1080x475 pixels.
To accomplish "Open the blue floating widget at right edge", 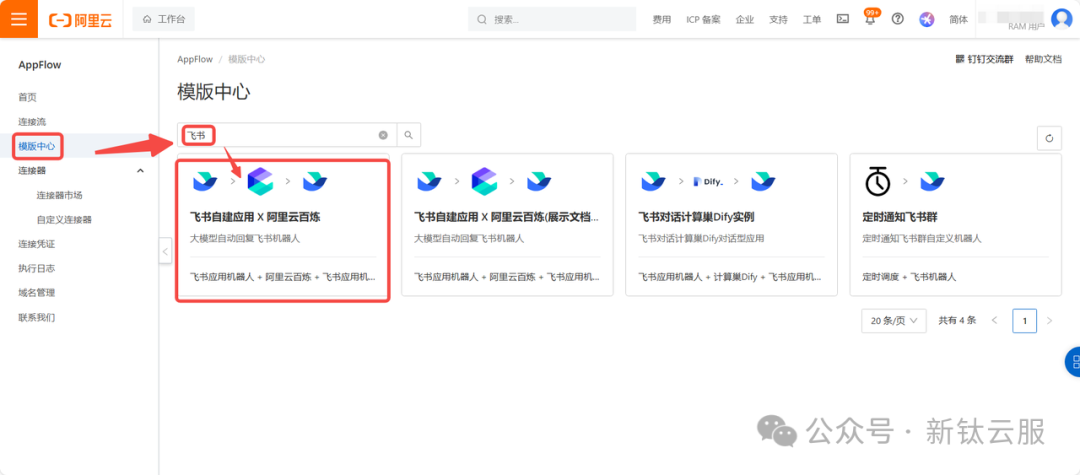I will 1072,362.
